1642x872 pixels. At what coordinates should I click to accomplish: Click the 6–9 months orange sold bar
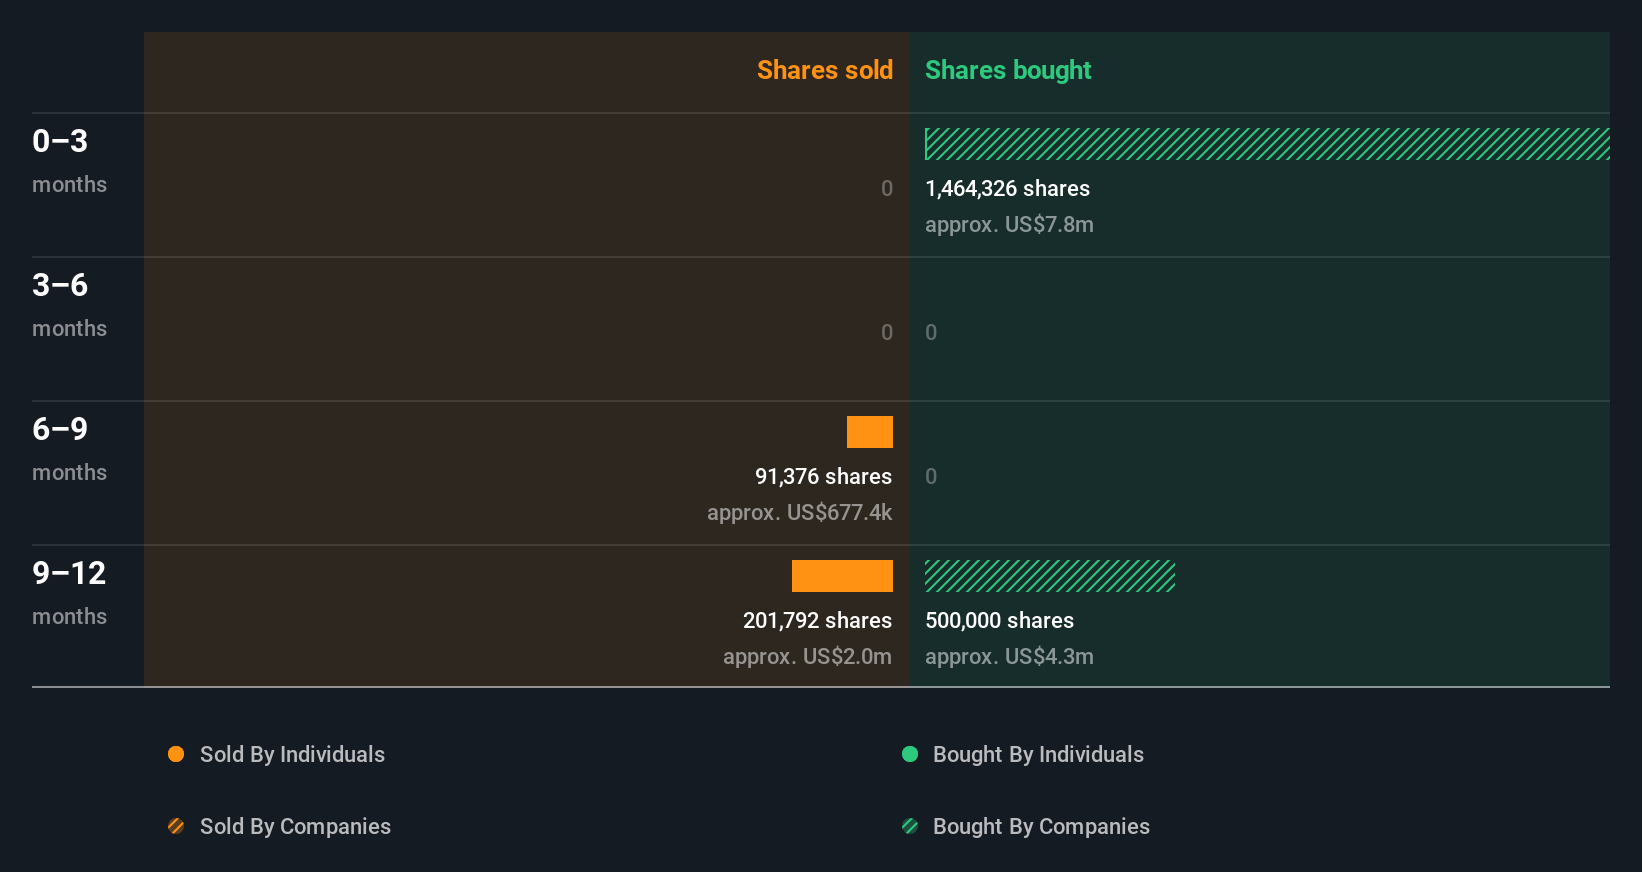(870, 432)
